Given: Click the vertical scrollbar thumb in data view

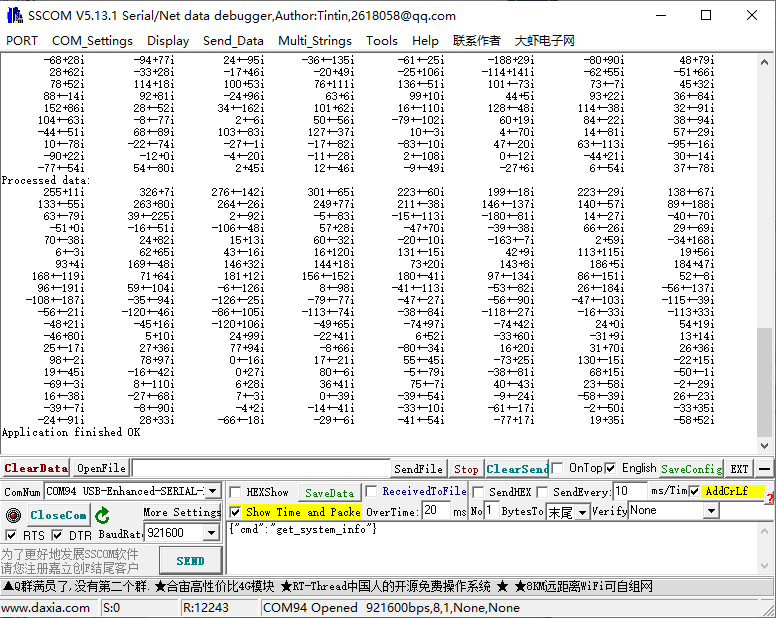Looking at the screenshot, I should pyautogui.click(x=765, y=380).
